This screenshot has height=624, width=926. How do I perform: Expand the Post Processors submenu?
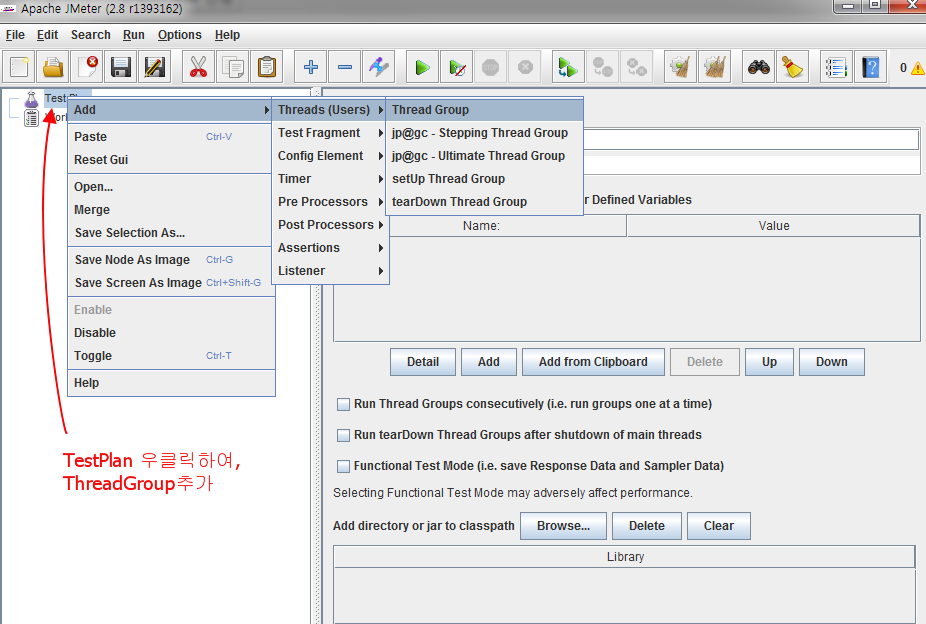pyautogui.click(x=330, y=225)
